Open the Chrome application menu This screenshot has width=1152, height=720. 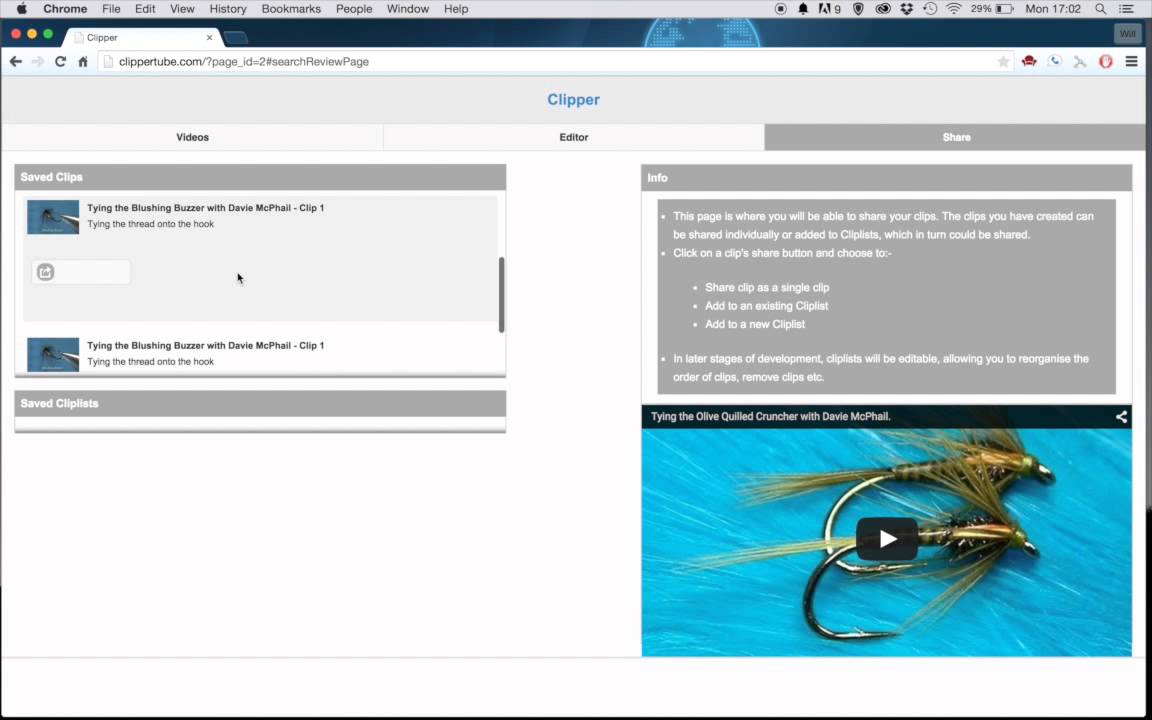(x=65, y=9)
